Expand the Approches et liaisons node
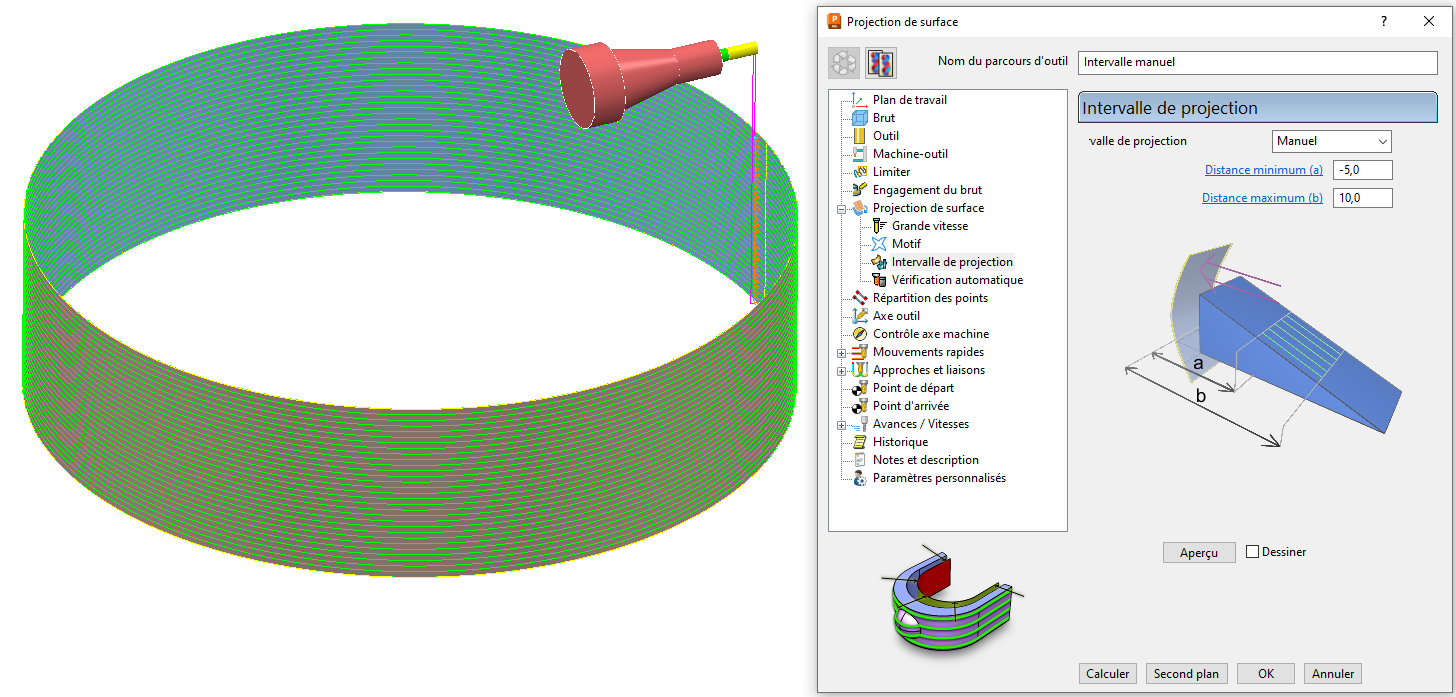 (x=842, y=370)
